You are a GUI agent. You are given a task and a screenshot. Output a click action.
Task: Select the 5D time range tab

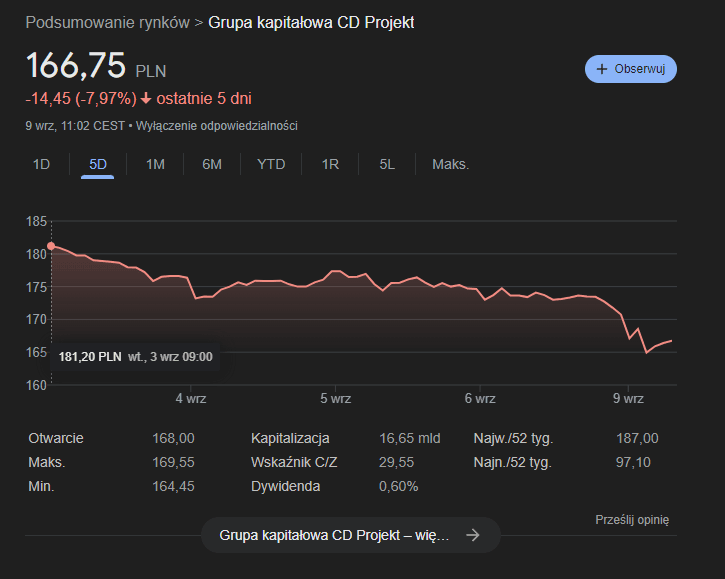pyautogui.click(x=98, y=164)
